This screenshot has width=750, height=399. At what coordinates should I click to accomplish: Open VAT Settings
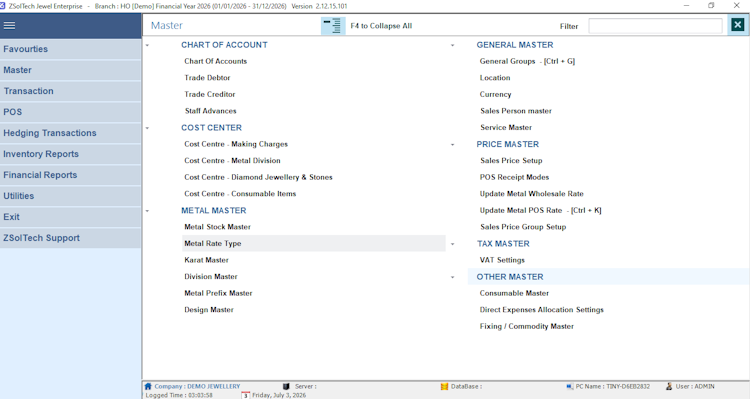pos(502,260)
